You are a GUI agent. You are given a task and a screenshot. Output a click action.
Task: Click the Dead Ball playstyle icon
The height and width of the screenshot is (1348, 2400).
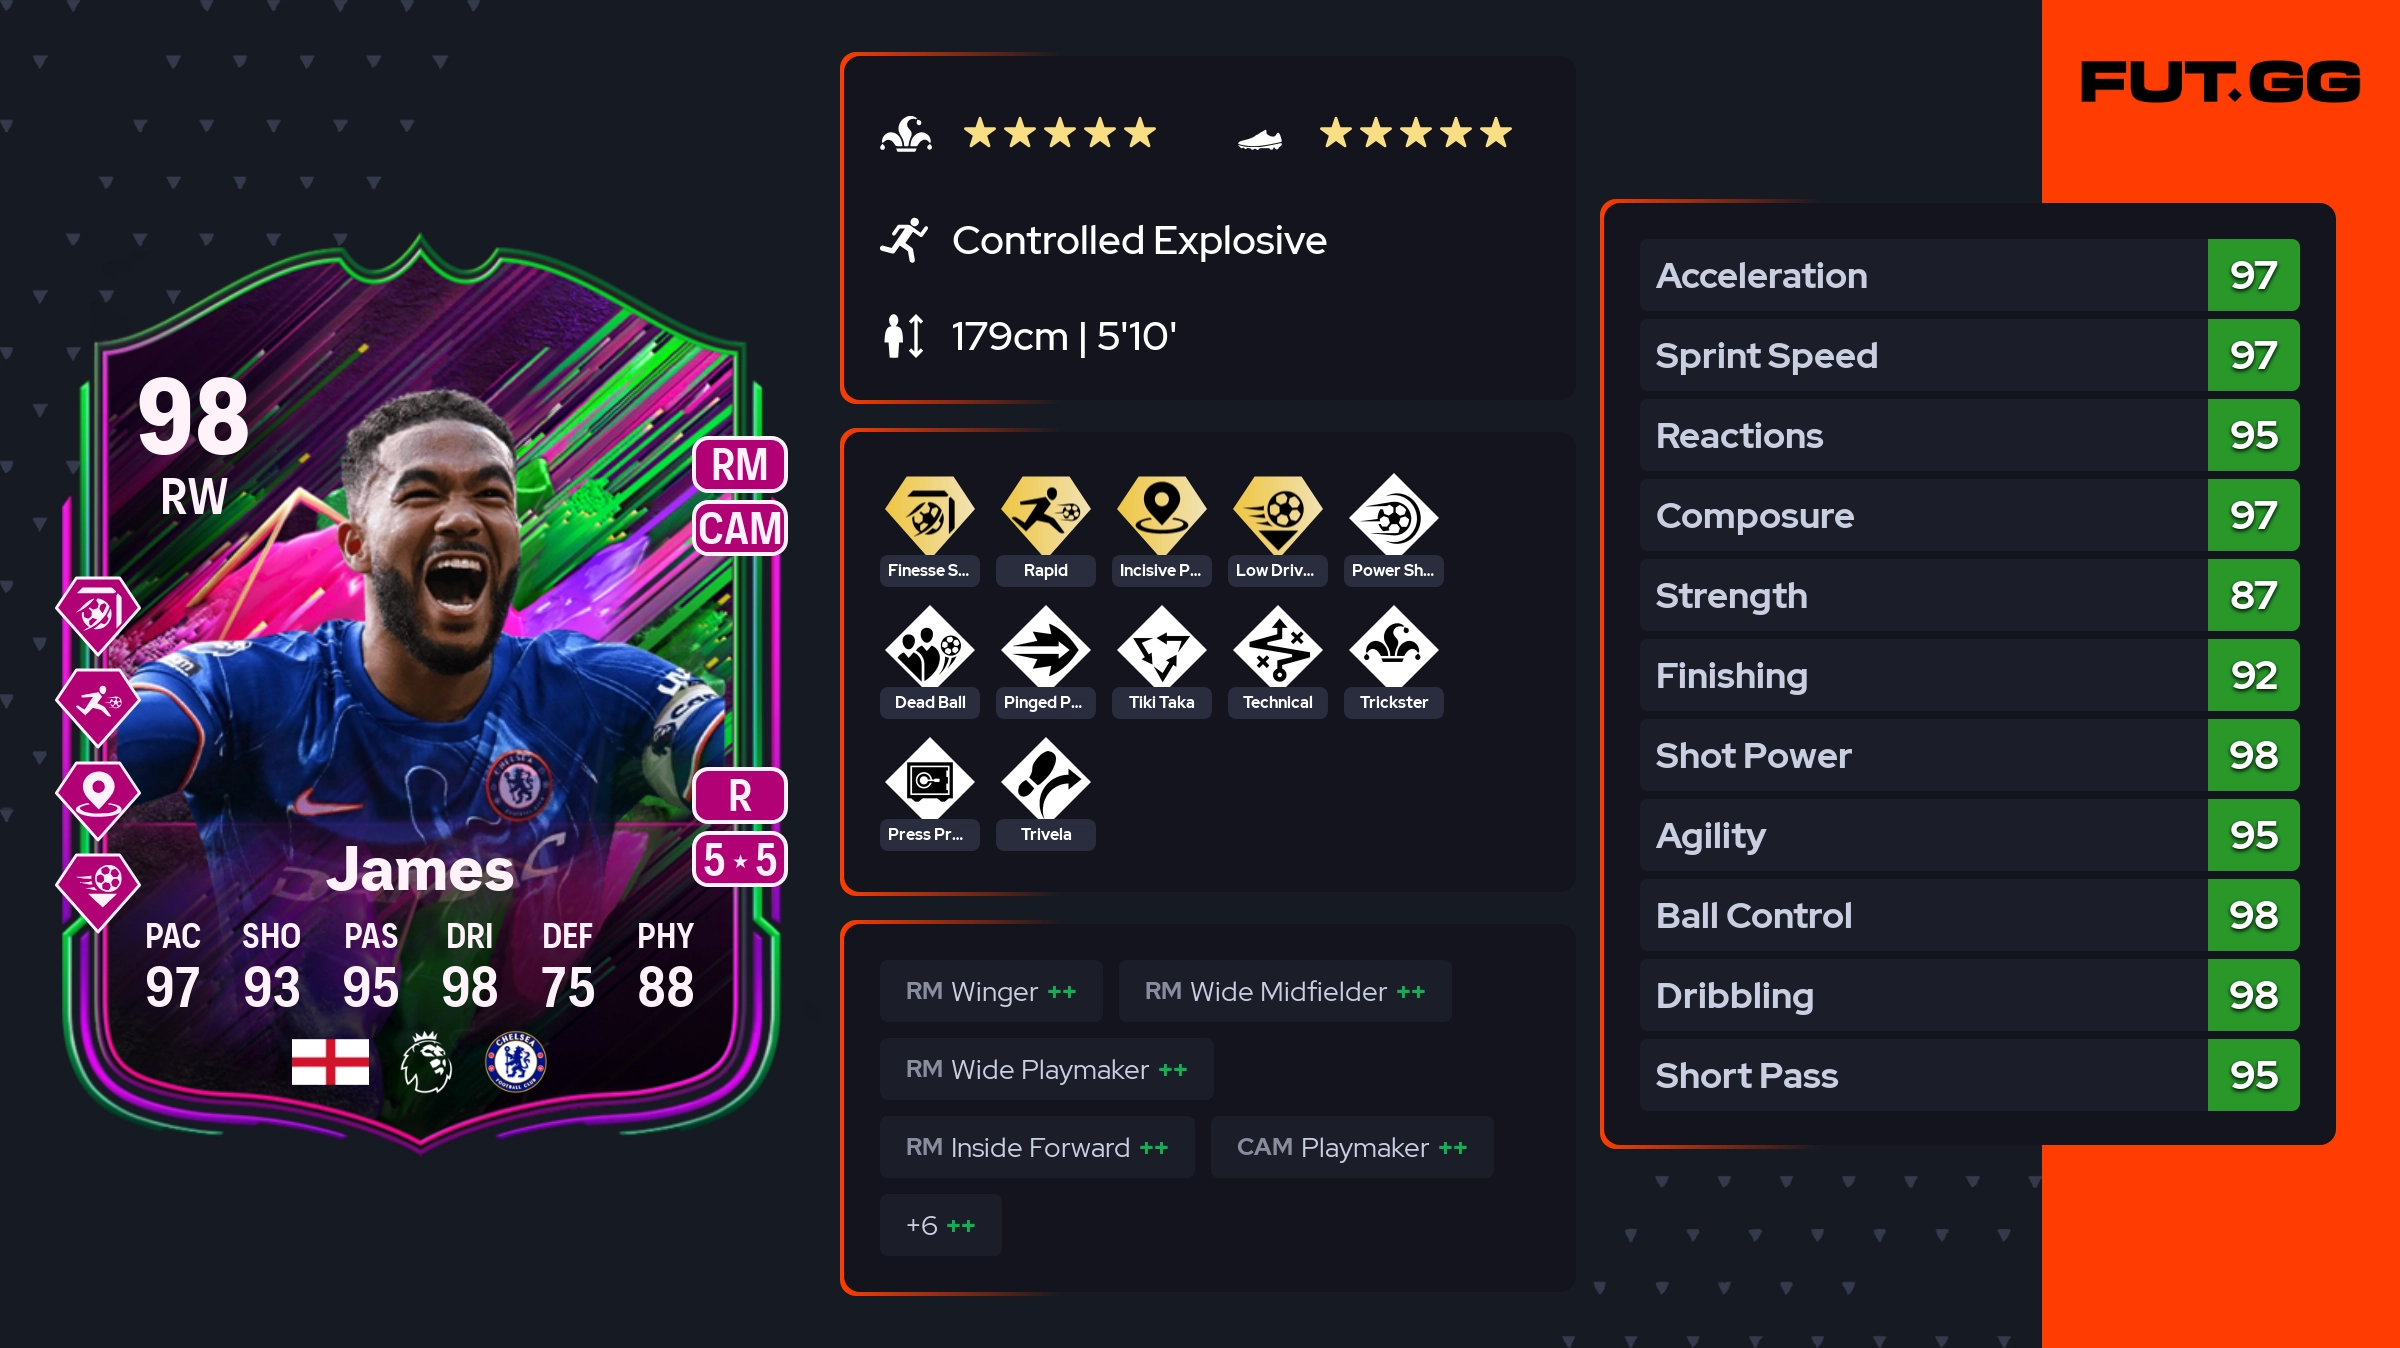pyautogui.click(x=929, y=647)
